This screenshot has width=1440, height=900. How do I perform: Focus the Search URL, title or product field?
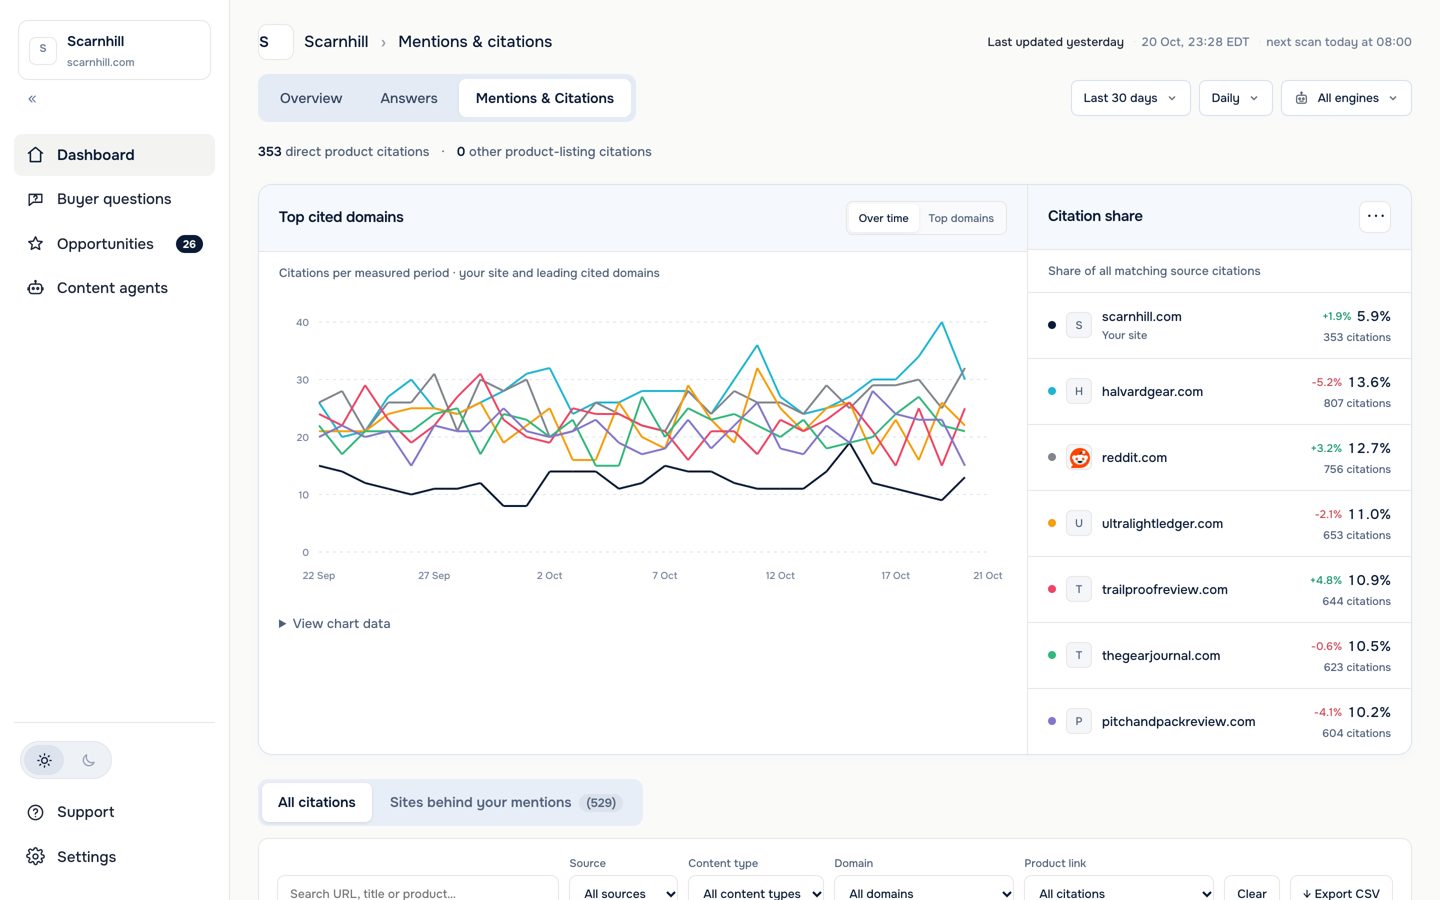[418, 888]
